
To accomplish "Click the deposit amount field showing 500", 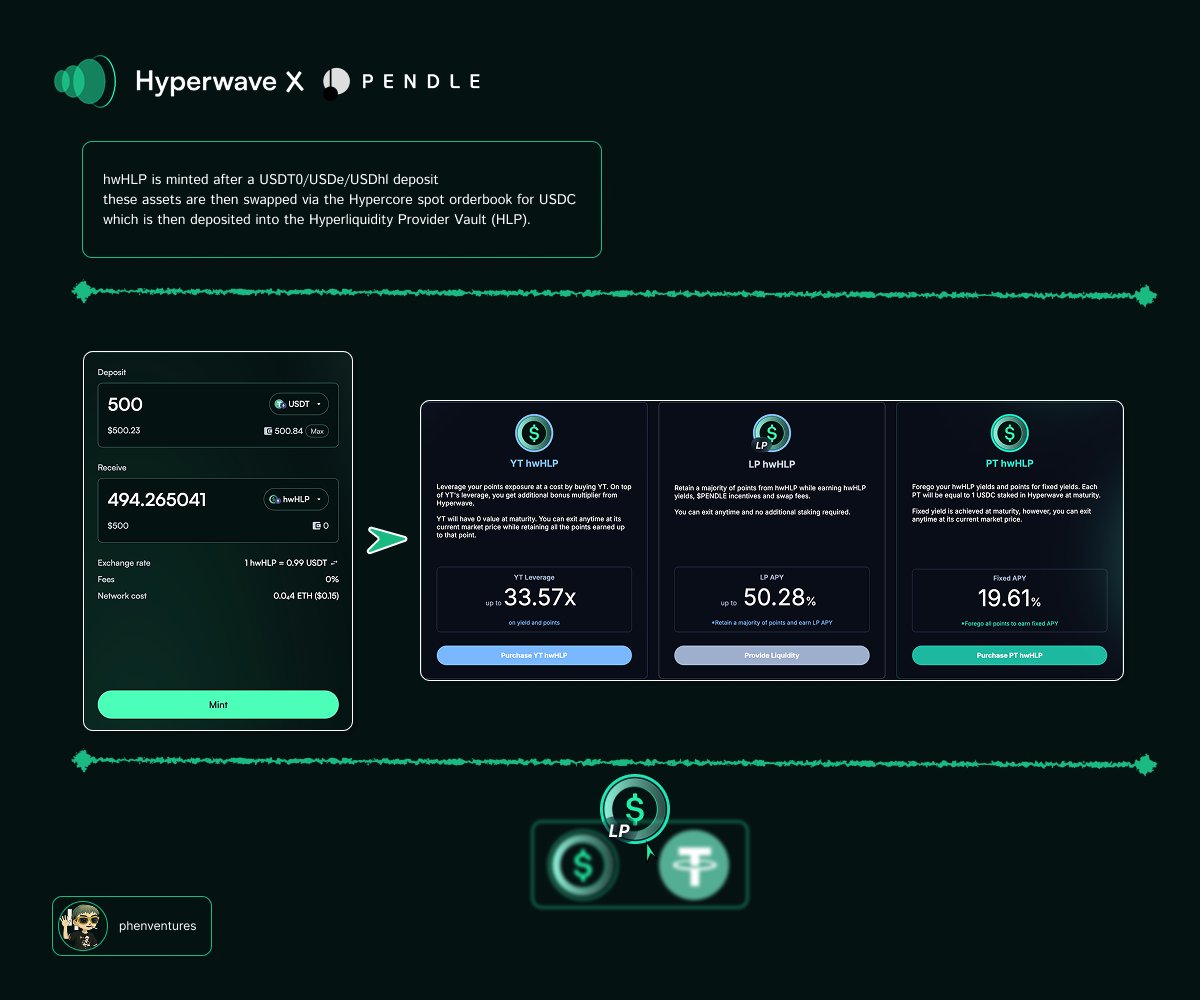I will (218, 415).
